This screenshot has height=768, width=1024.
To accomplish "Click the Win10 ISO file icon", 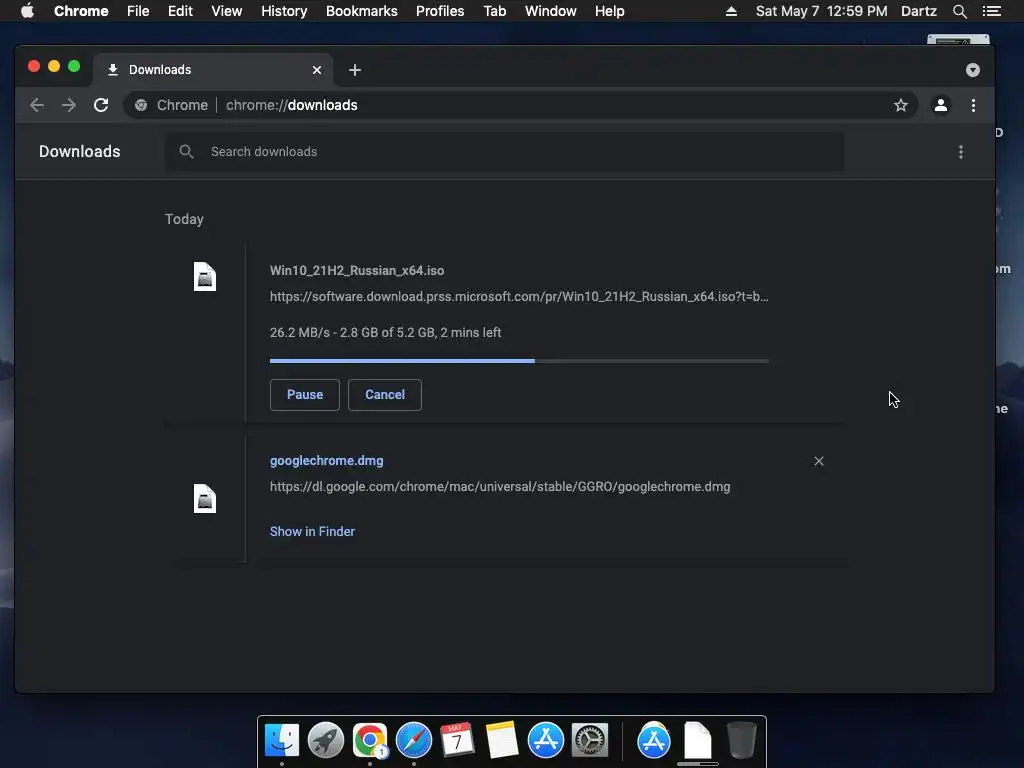I will tap(204, 276).
